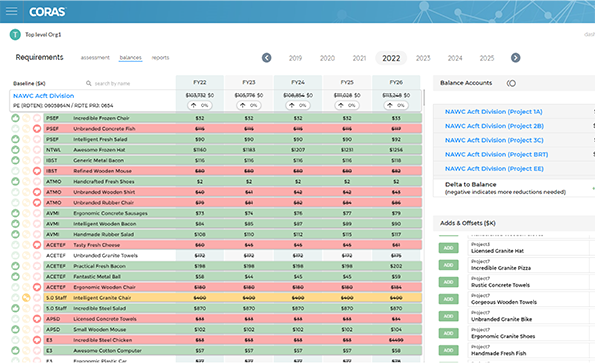595x363 pixels.
Task: Open NAWC Acft Division (Project EE)
Action: [494, 168]
